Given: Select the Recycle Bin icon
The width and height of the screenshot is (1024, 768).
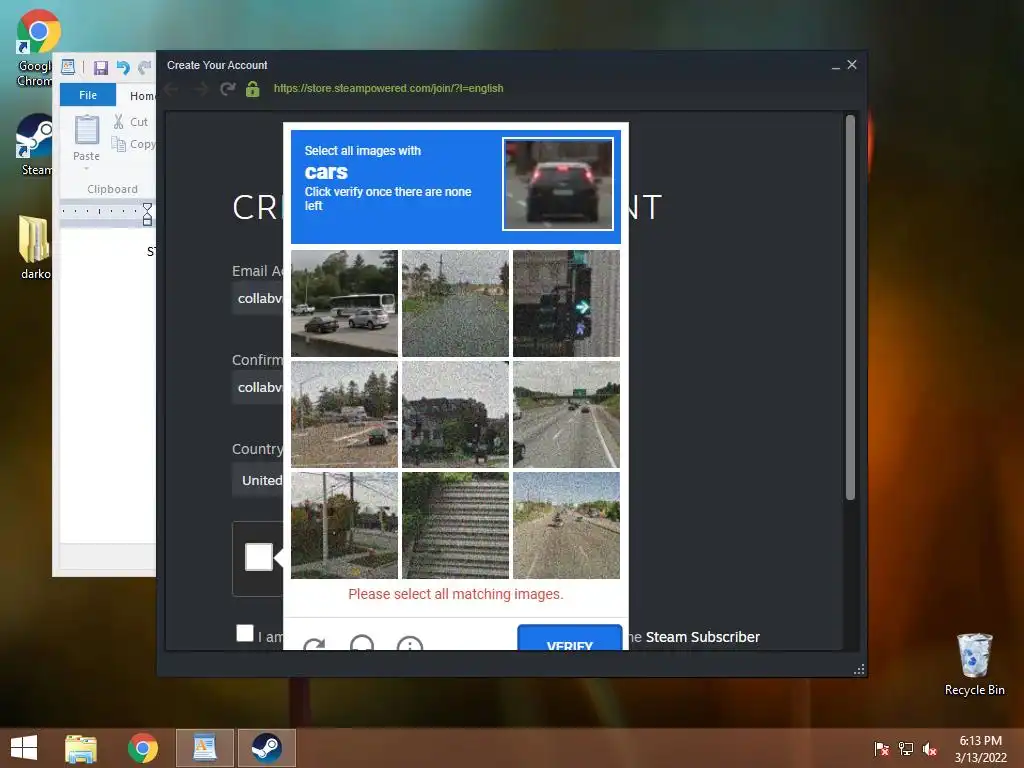Looking at the screenshot, I should point(974,664).
